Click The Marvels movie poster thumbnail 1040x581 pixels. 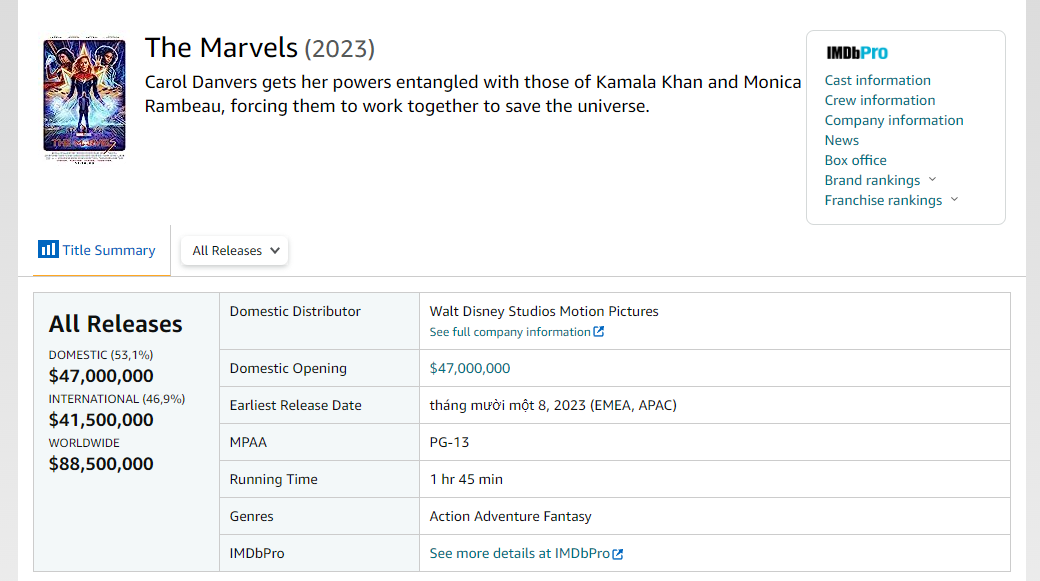tap(84, 95)
